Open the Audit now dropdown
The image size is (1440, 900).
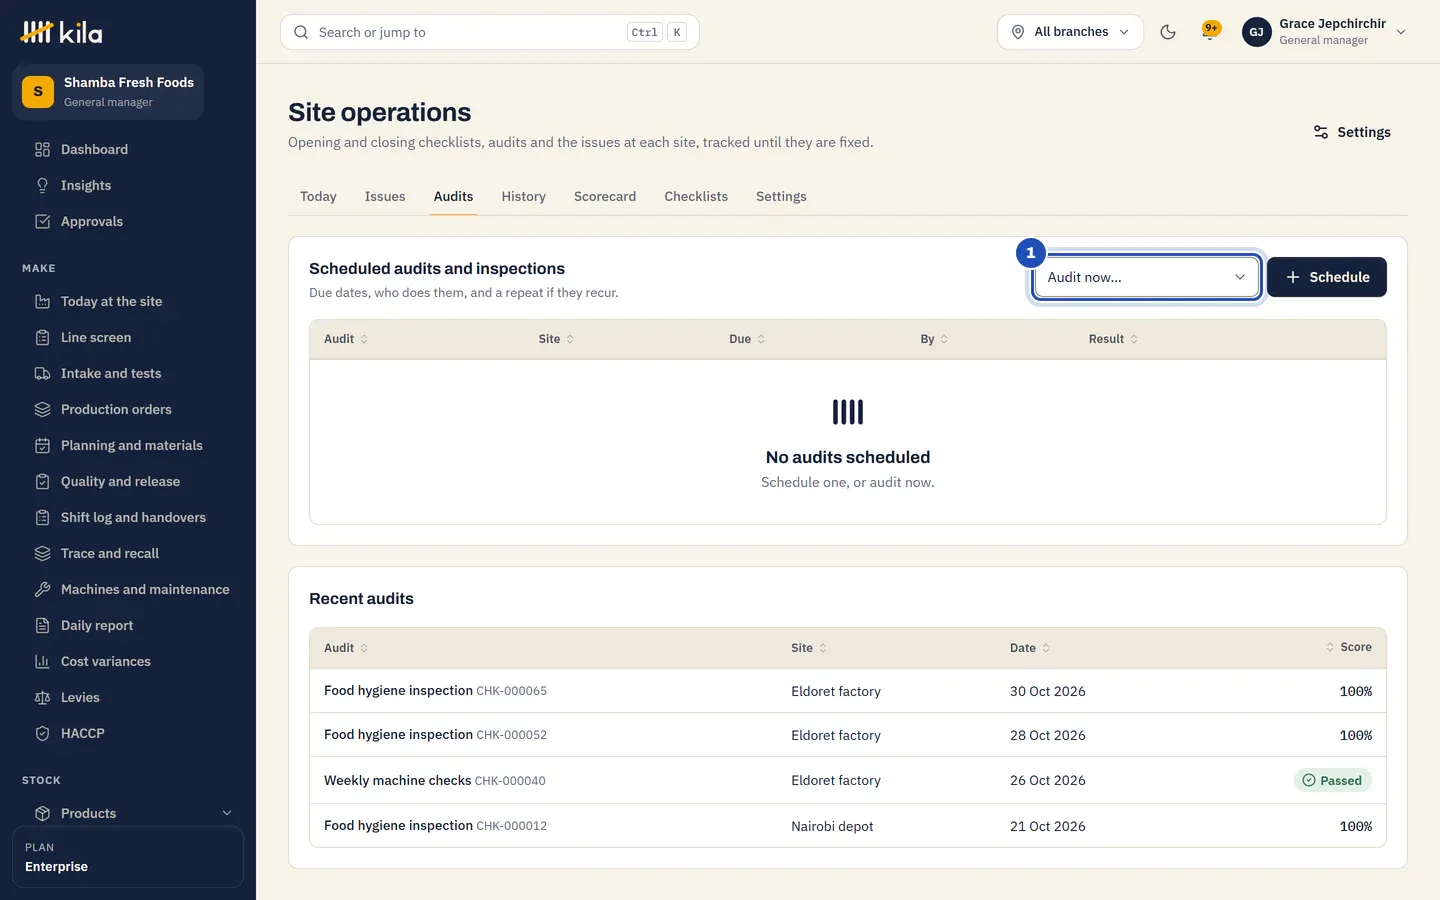coord(1146,277)
